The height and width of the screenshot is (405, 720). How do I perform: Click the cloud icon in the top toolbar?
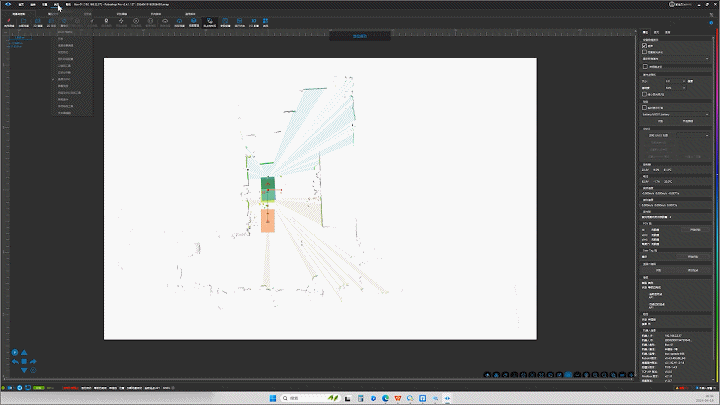(x=163, y=20)
